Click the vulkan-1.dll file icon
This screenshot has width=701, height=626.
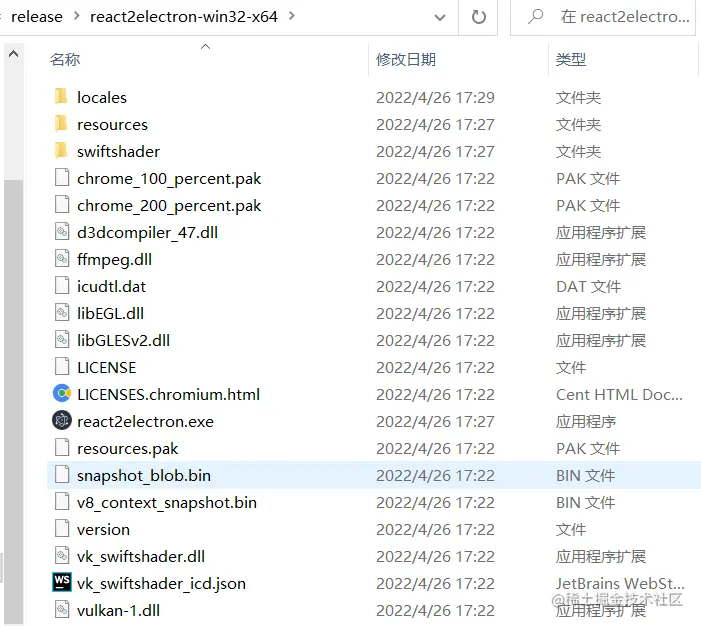[x=62, y=609]
